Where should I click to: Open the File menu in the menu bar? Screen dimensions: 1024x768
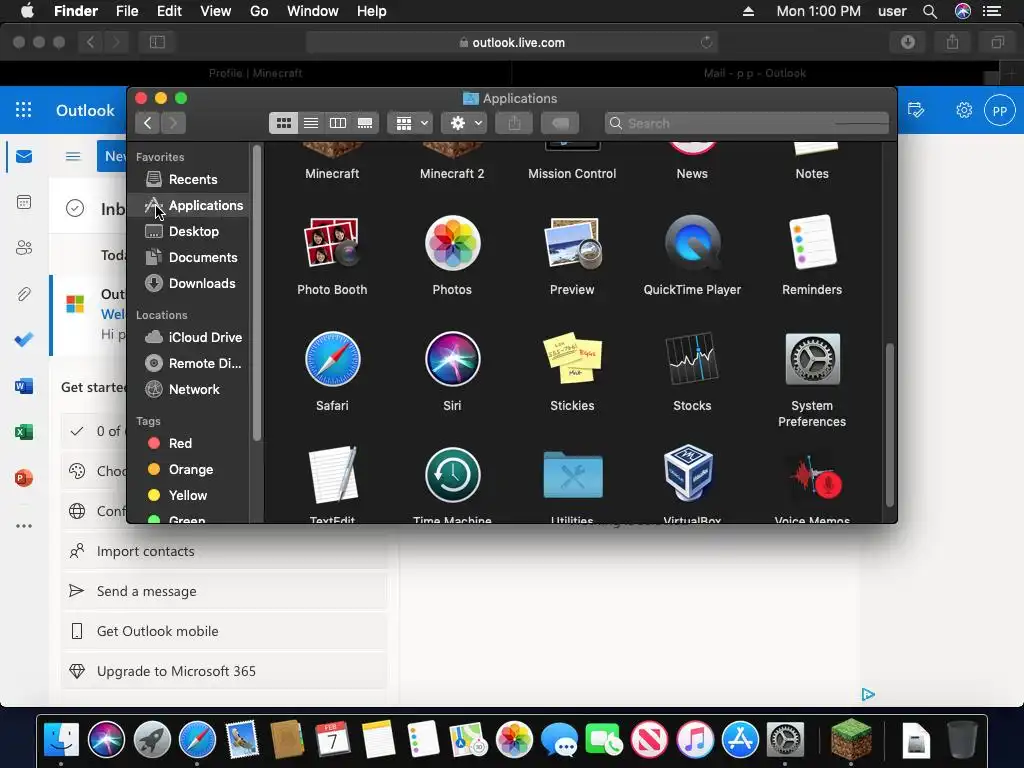pos(127,11)
